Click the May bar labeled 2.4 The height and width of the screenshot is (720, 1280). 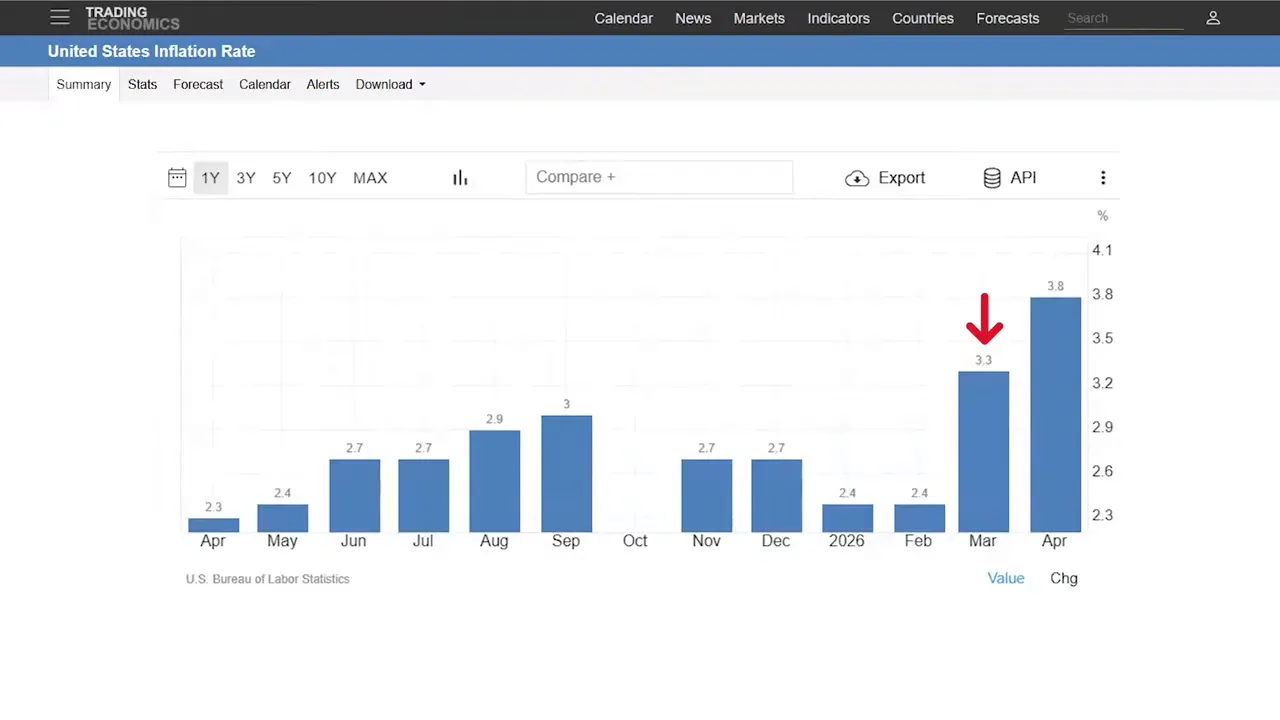coord(282,518)
